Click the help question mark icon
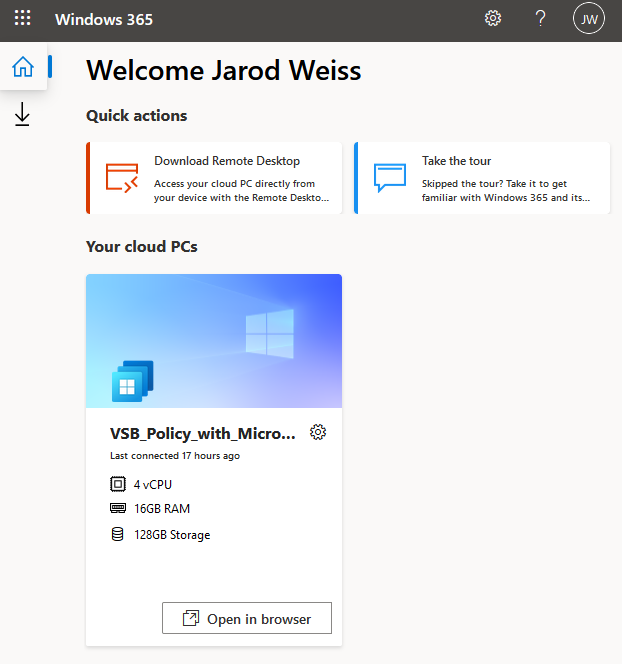This screenshot has height=664, width=622. coord(540,19)
